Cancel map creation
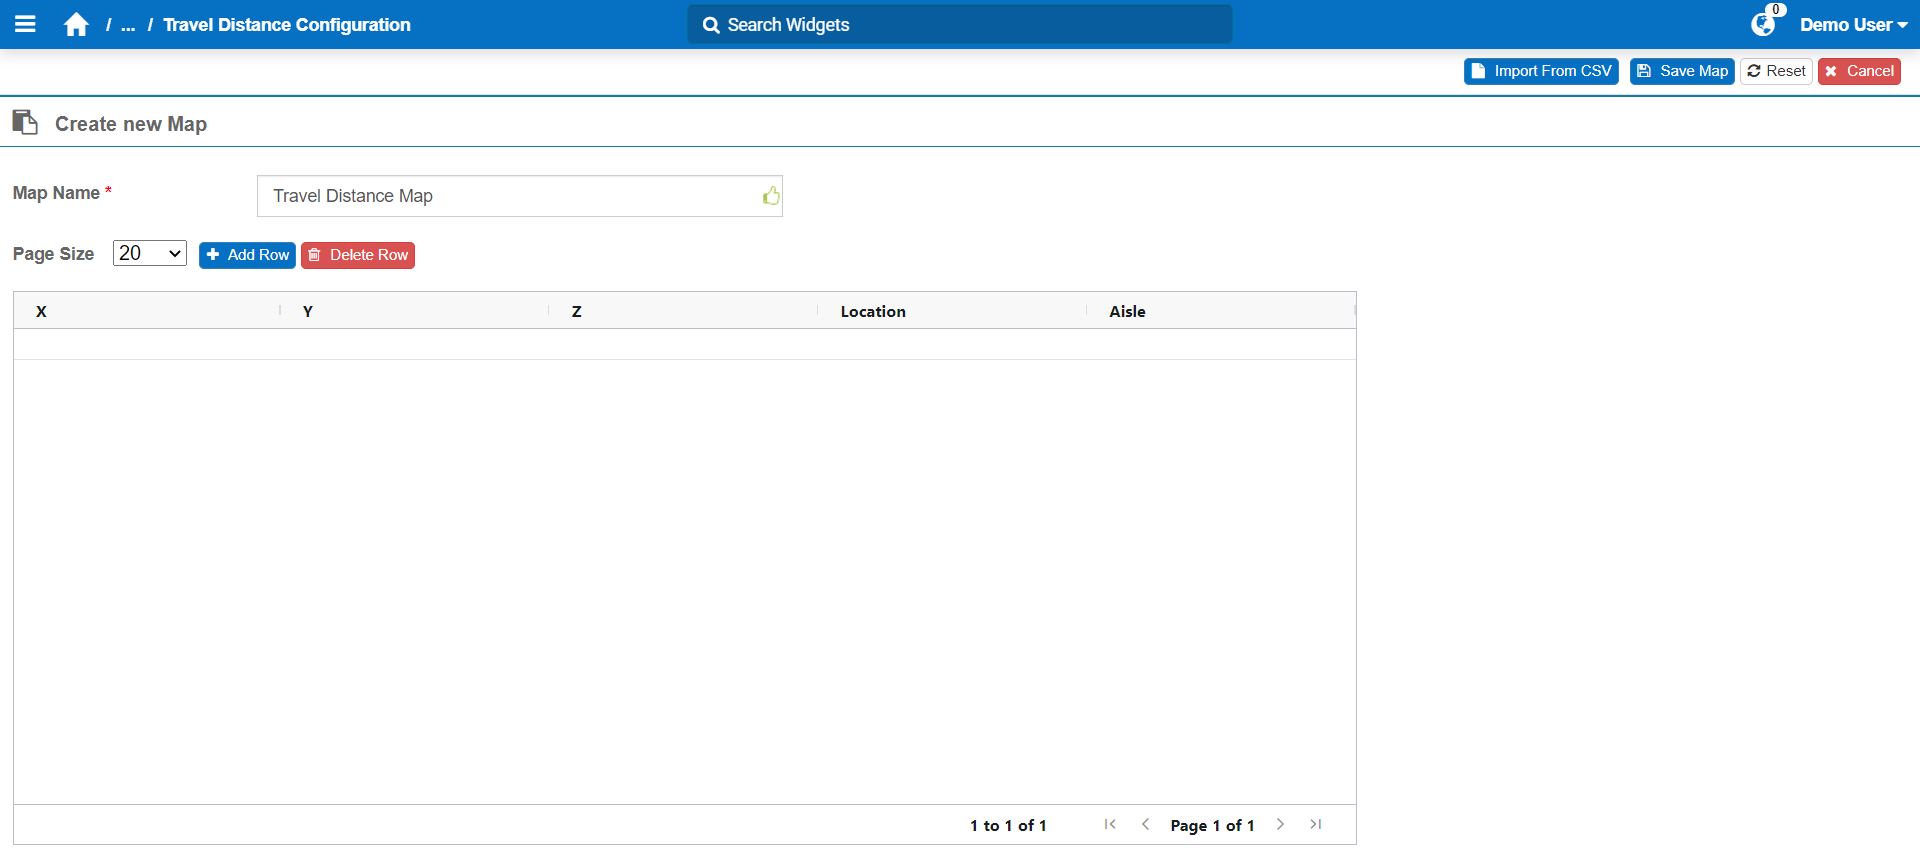Viewport: 1920px width, 858px height. [x=1859, y=71]
